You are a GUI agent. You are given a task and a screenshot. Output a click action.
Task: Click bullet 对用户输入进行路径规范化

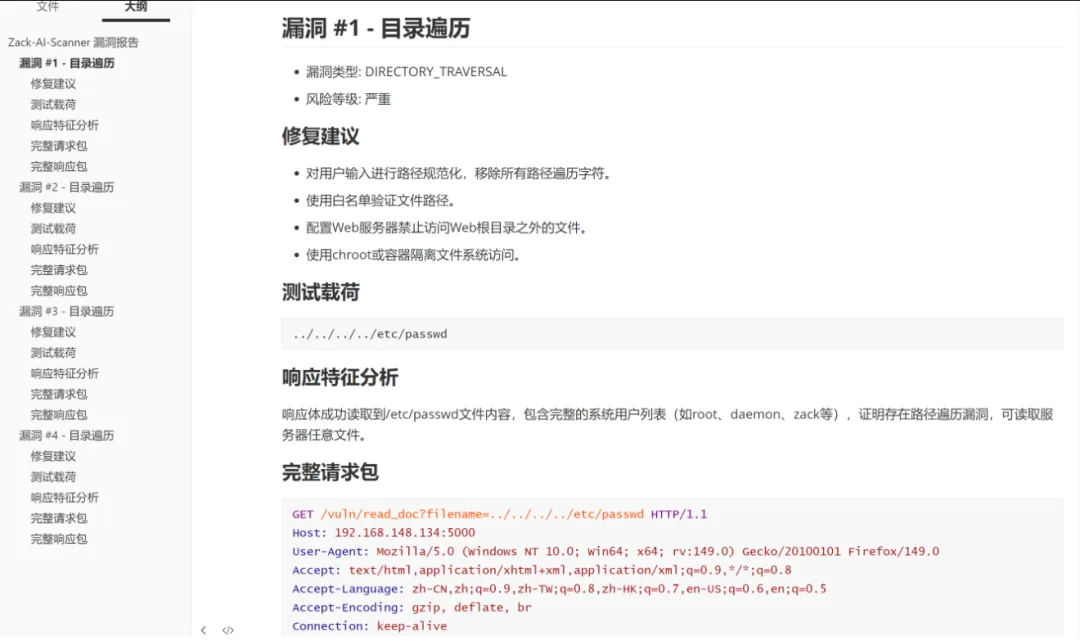click(x=459, y=174)
